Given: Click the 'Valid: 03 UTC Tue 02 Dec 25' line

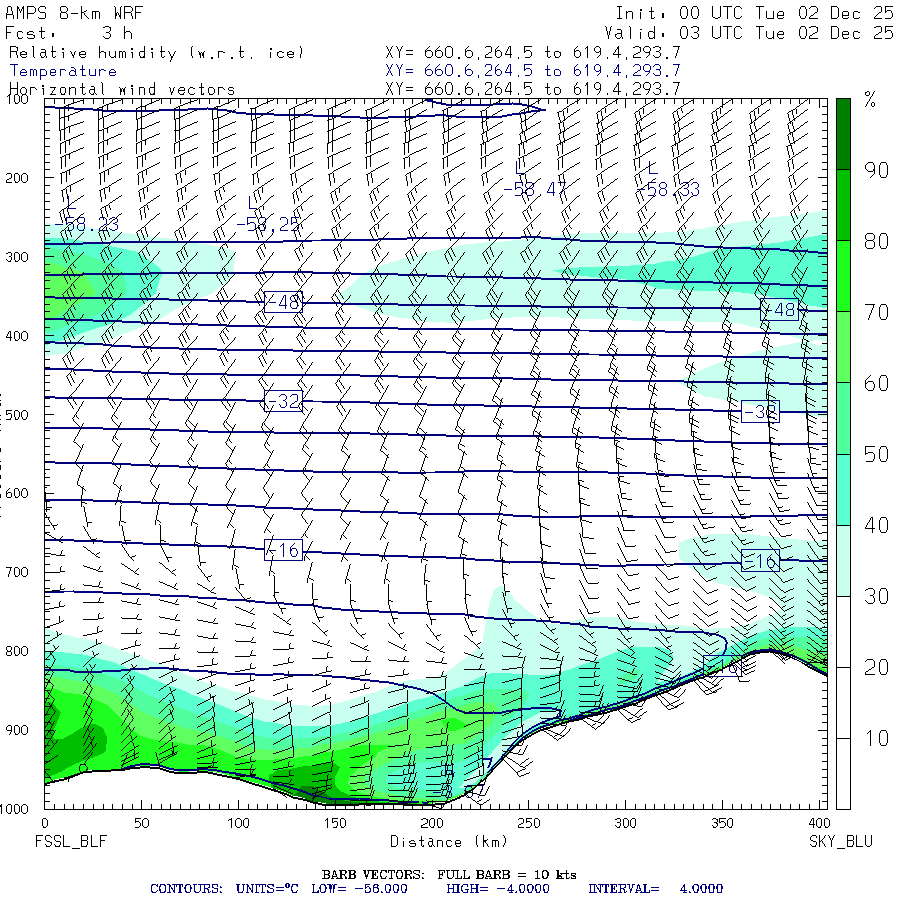Looking at the screenshot, I should pos(748,33).
